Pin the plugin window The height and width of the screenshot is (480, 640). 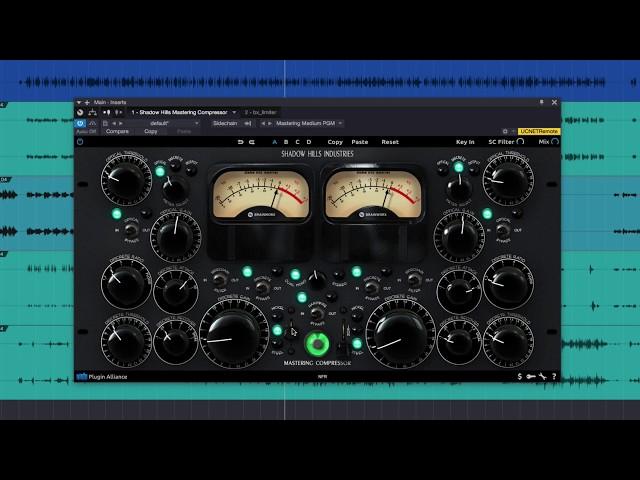(x=542, y=102)
